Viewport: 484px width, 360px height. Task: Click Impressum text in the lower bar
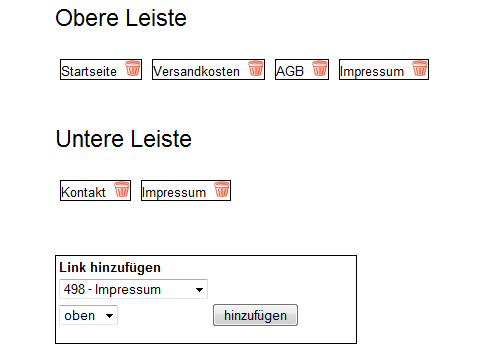[x=174, y=193]
